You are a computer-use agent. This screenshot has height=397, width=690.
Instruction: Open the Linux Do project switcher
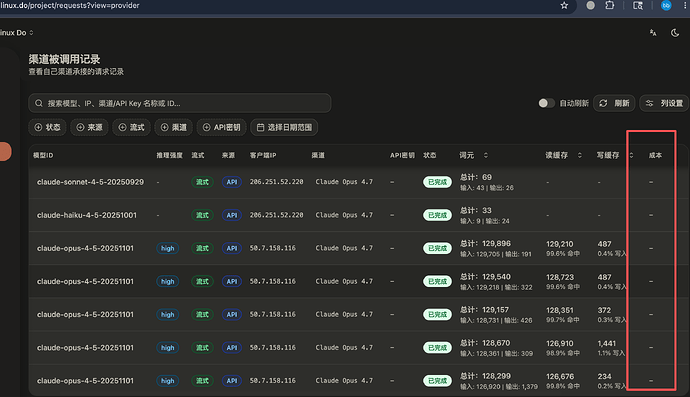17,33
